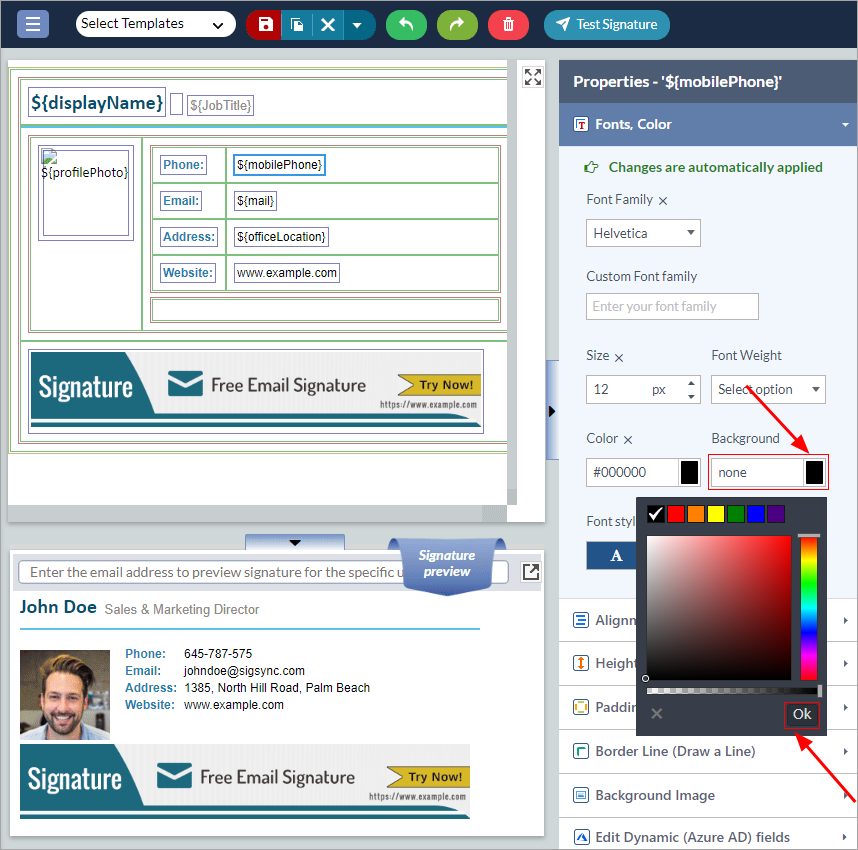Expand editor with the fullscreen icon
858x850 pixels.
(x=533, y=77)
